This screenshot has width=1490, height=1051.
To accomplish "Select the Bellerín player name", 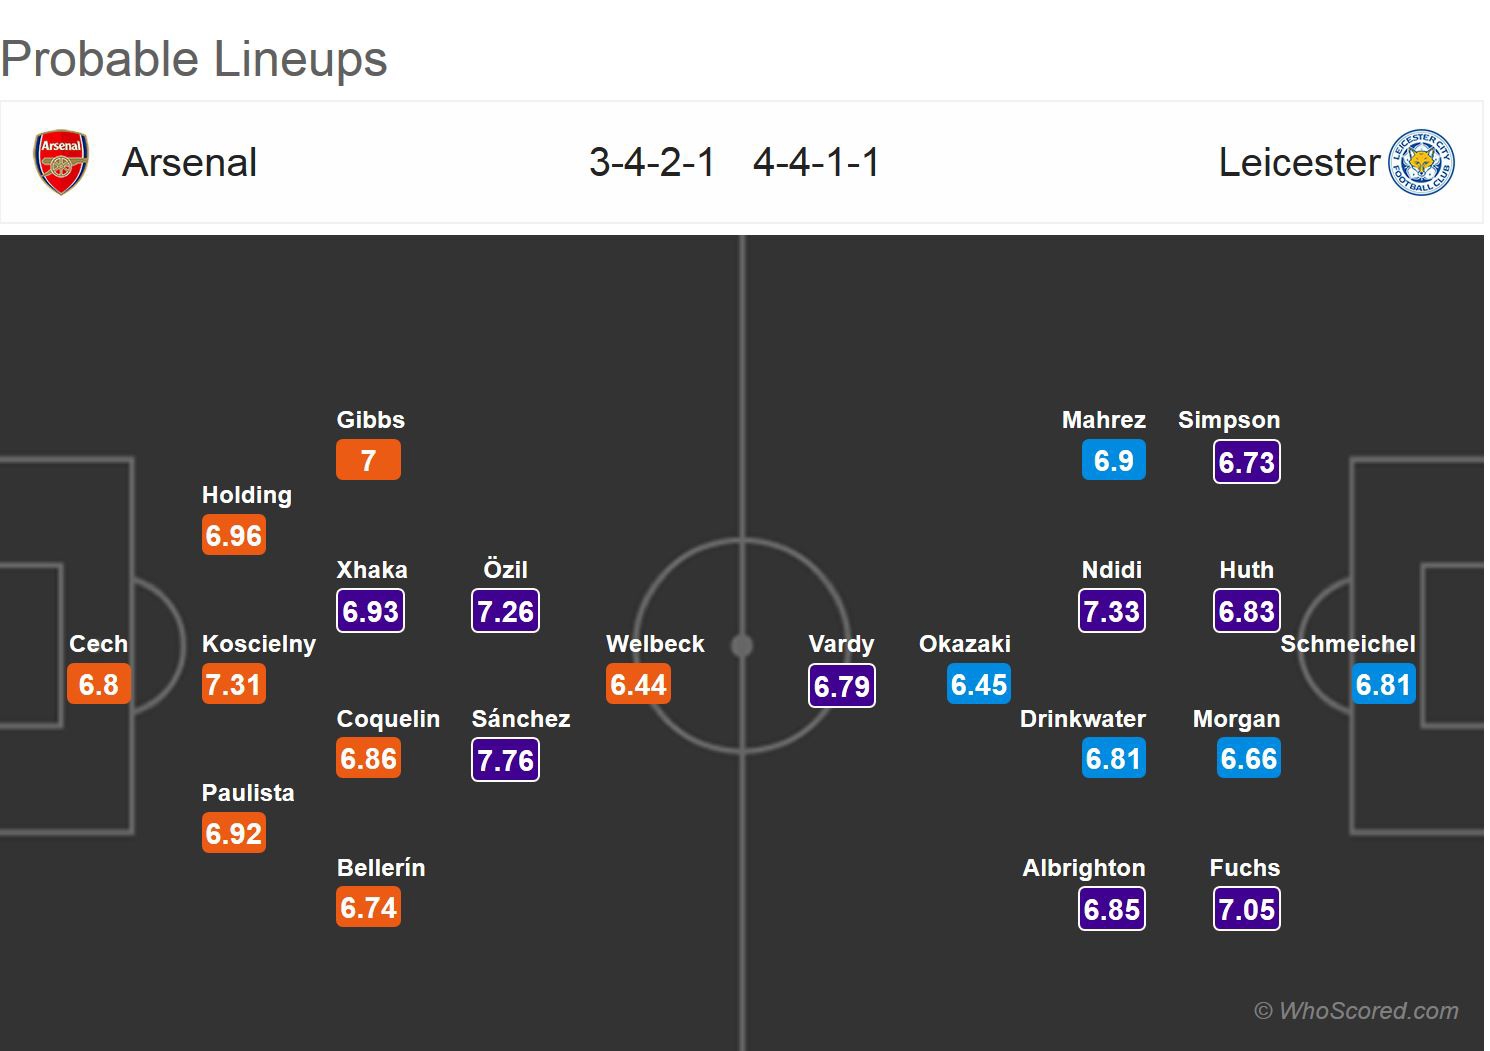I will [381, 868].
